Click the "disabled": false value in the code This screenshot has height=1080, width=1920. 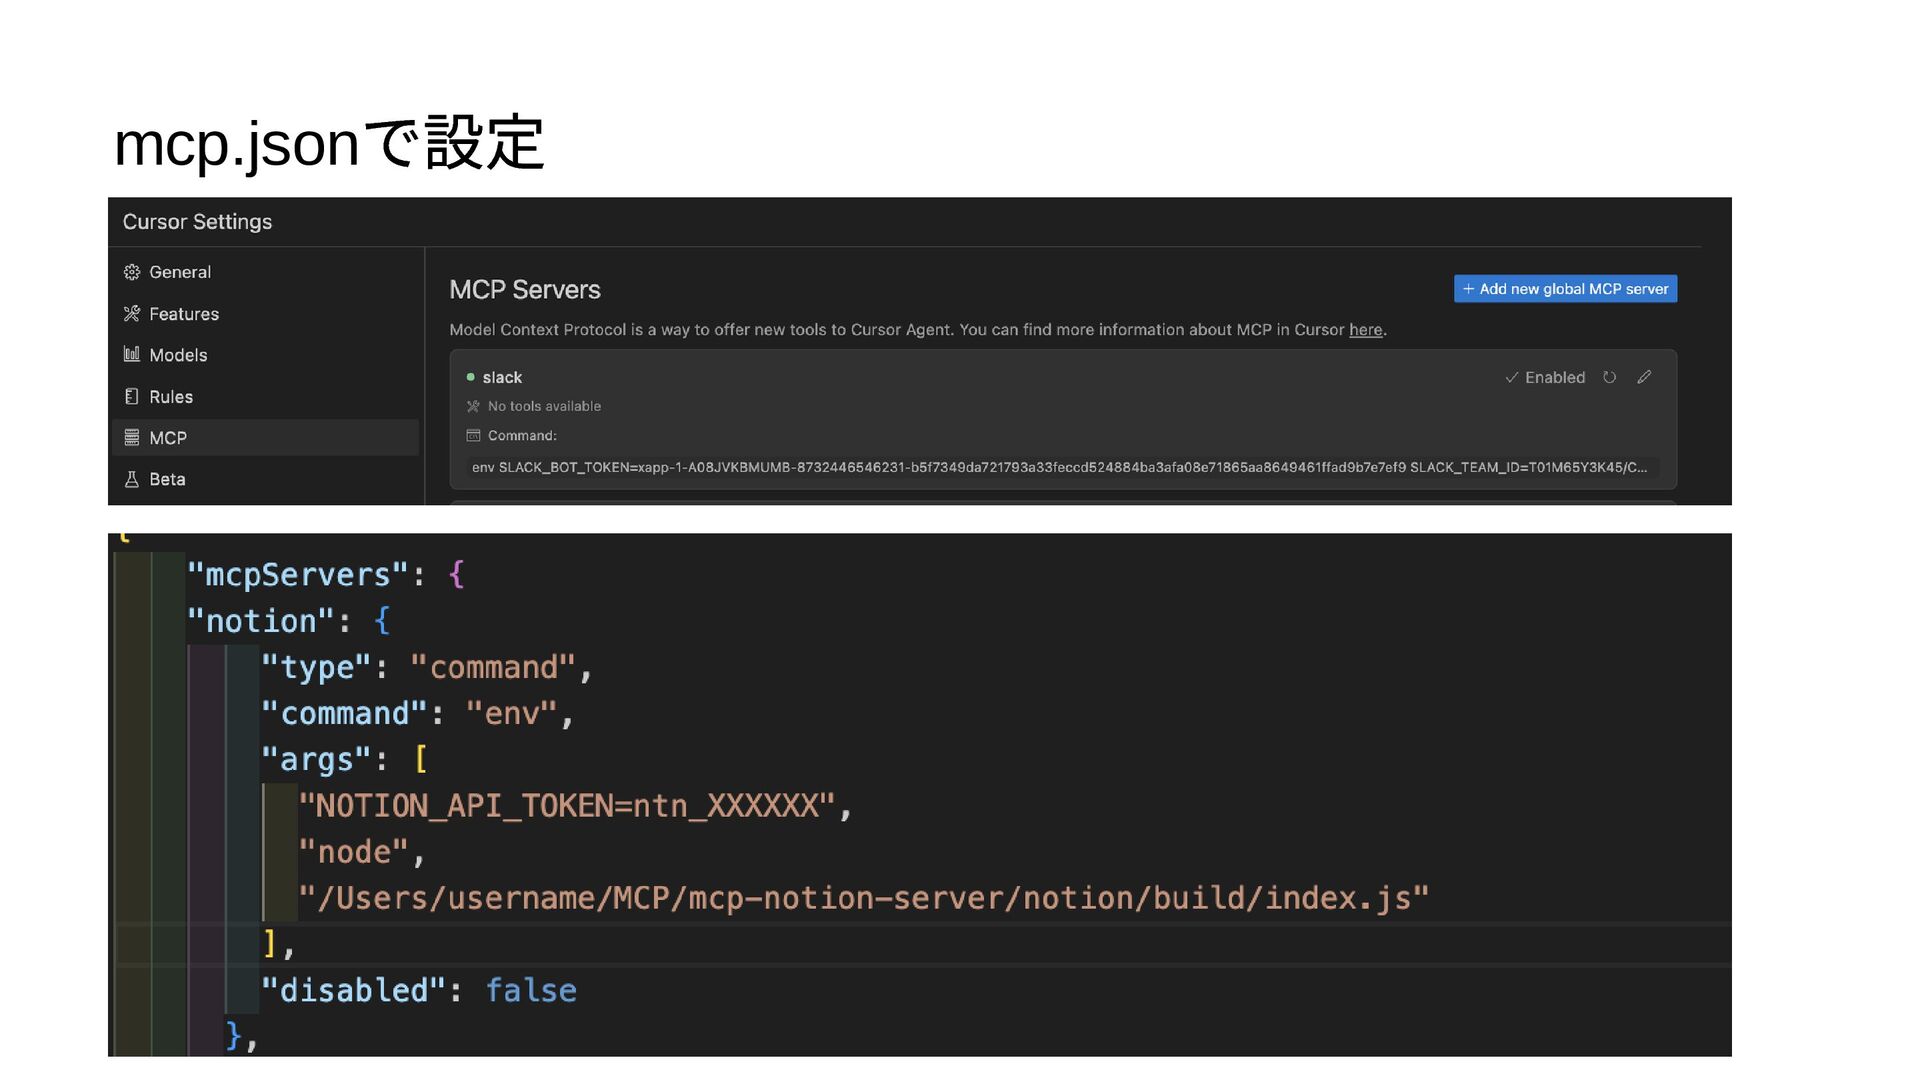click(x=531, y=991)
